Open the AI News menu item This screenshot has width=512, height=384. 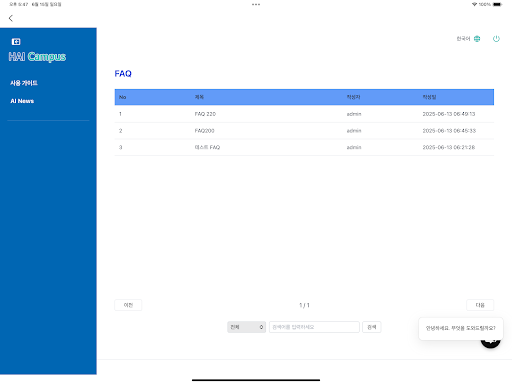22,101
